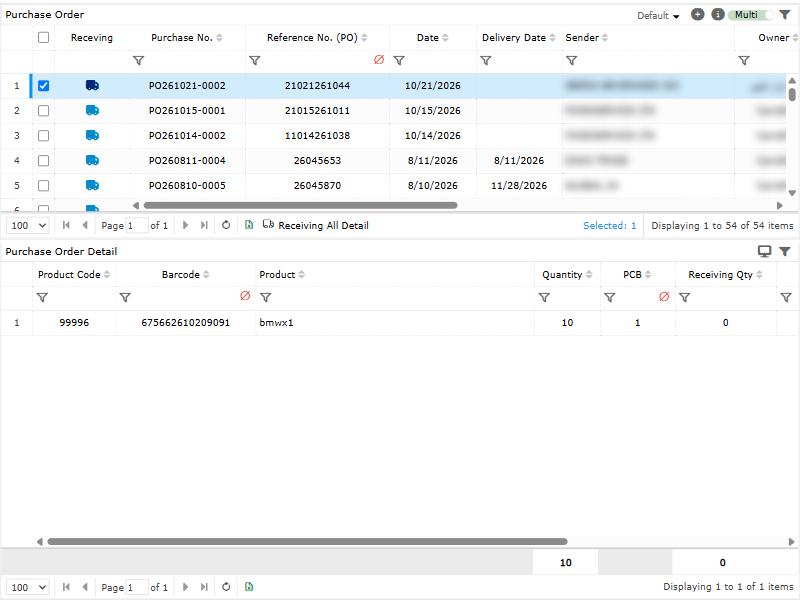Go to first page in Purchase Order pager
The height and width of the screenshot is (600, 800).
(66, 225)
